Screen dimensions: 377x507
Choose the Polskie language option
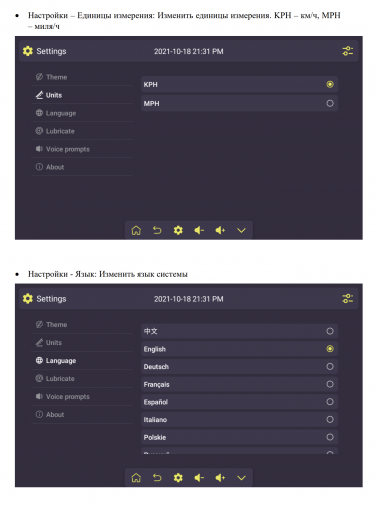(239, 437)
